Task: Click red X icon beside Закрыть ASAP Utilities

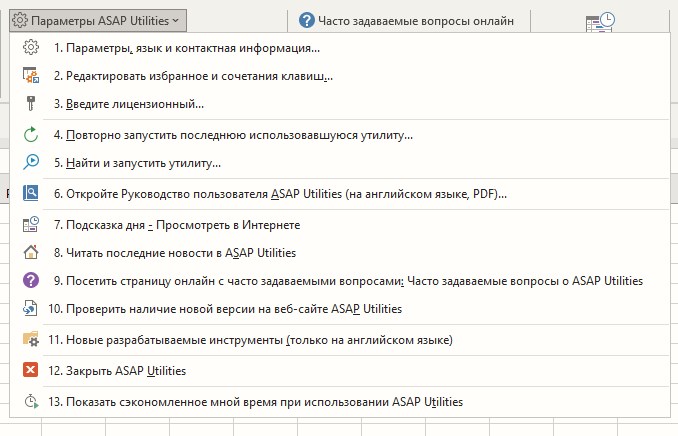Action: pos(31,370)
